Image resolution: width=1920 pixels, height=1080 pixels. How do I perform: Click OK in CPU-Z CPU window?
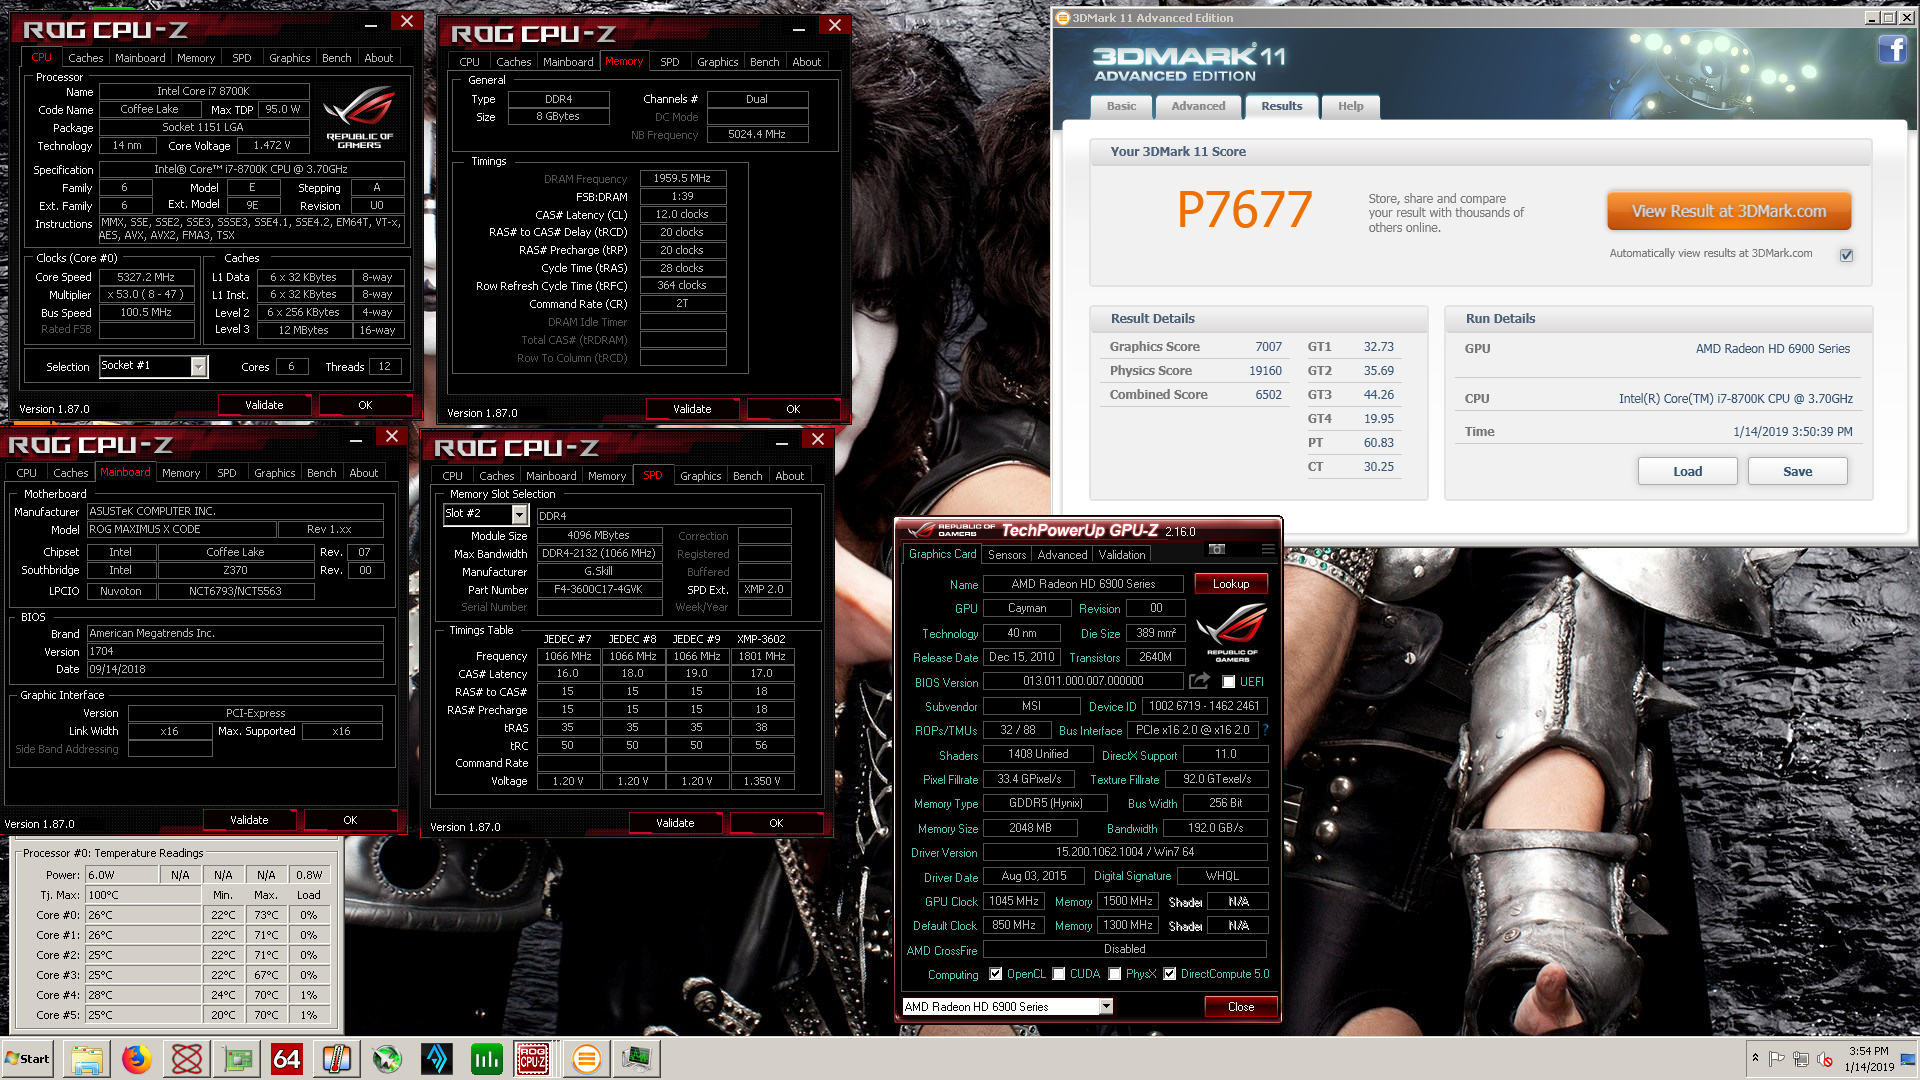coord(365,405)
